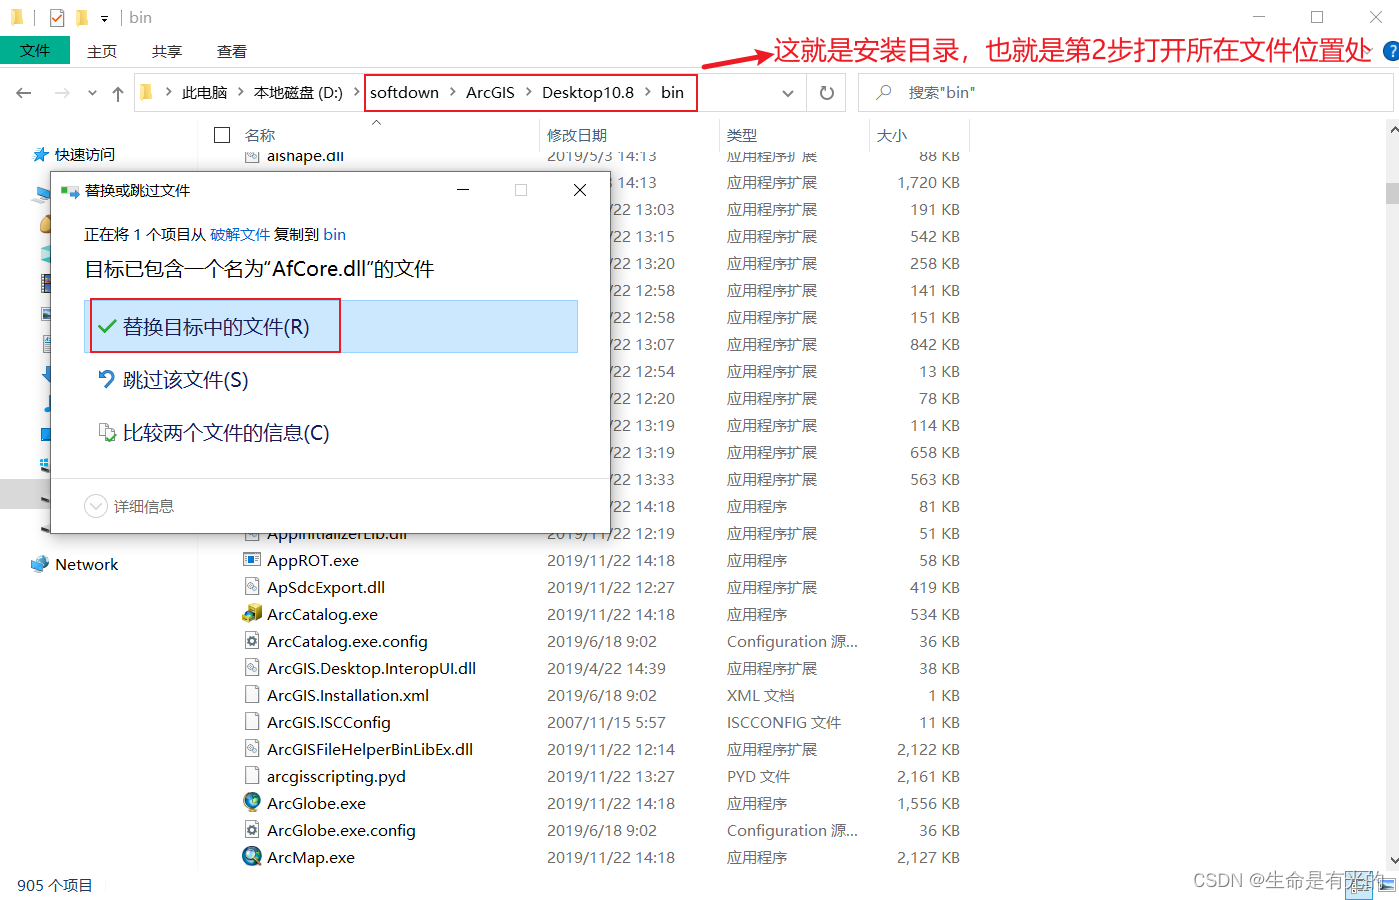1399x900 pixels.
Task: Click the scrollbar down arrow
Action: (x=1392, y=860)
